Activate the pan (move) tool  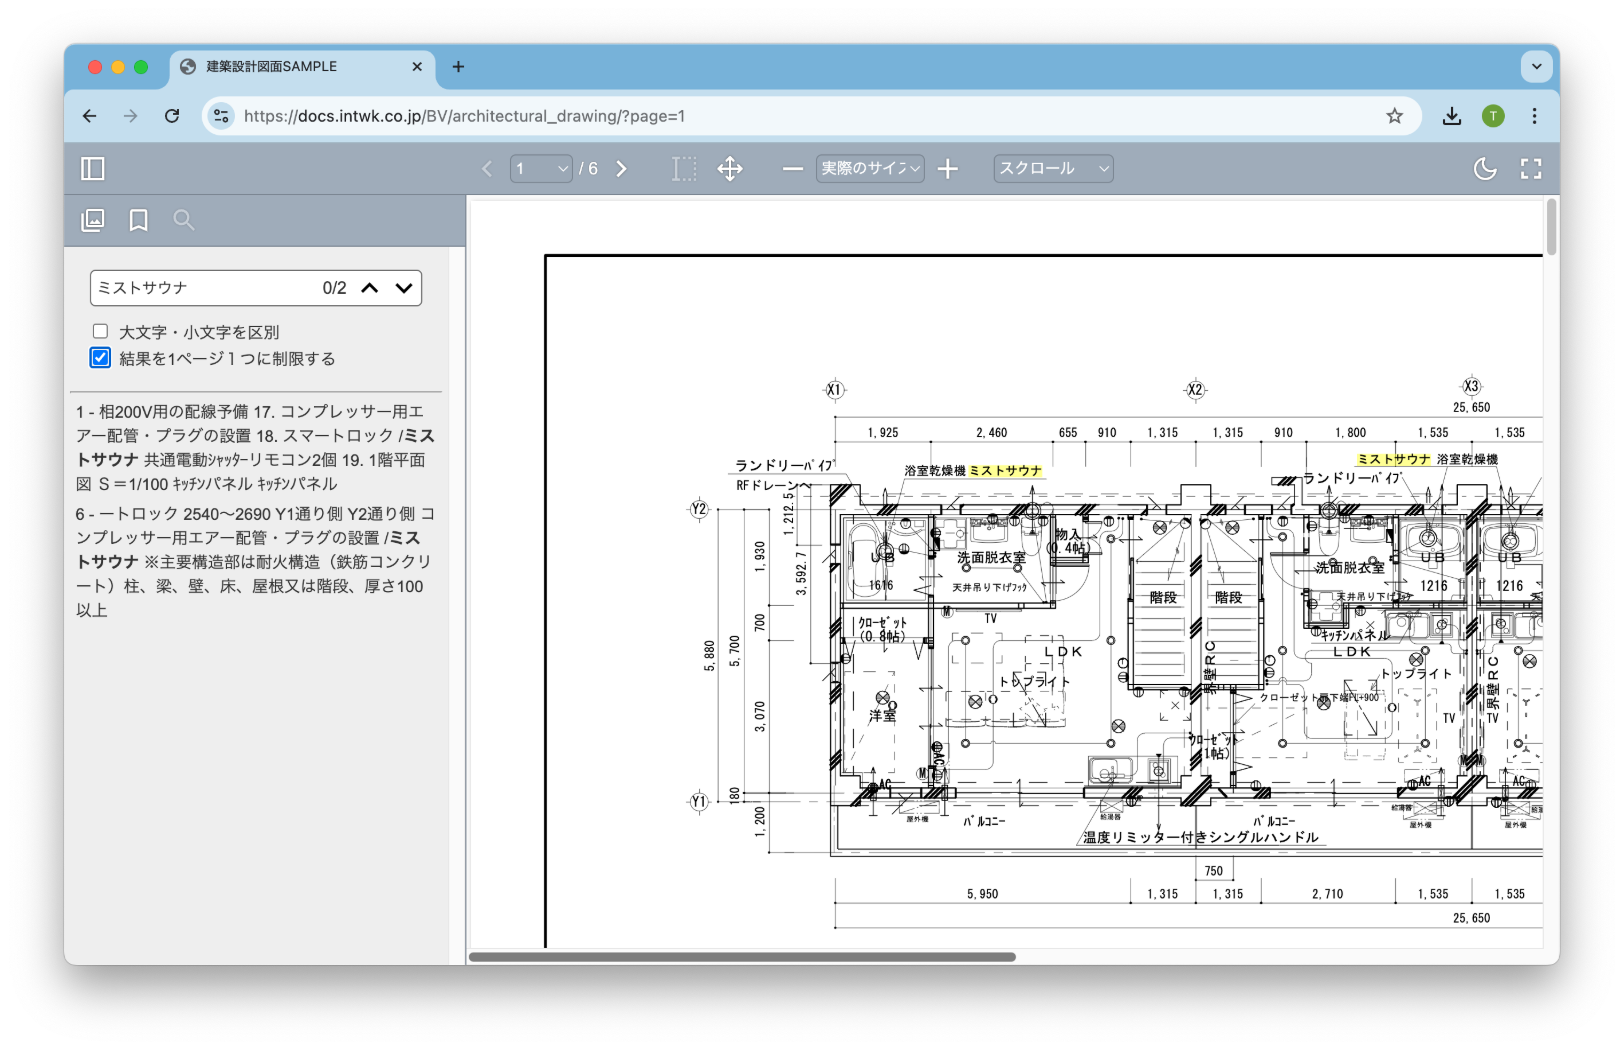pos(730,169)
